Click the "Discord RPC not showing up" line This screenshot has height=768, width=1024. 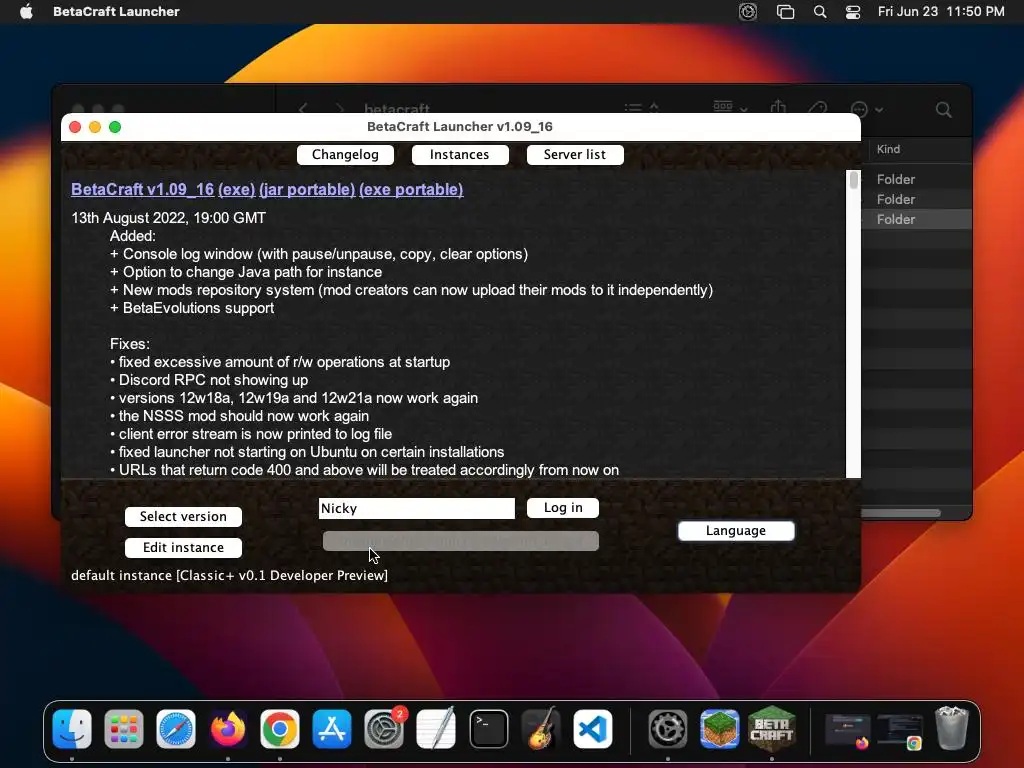click(209, 380)
